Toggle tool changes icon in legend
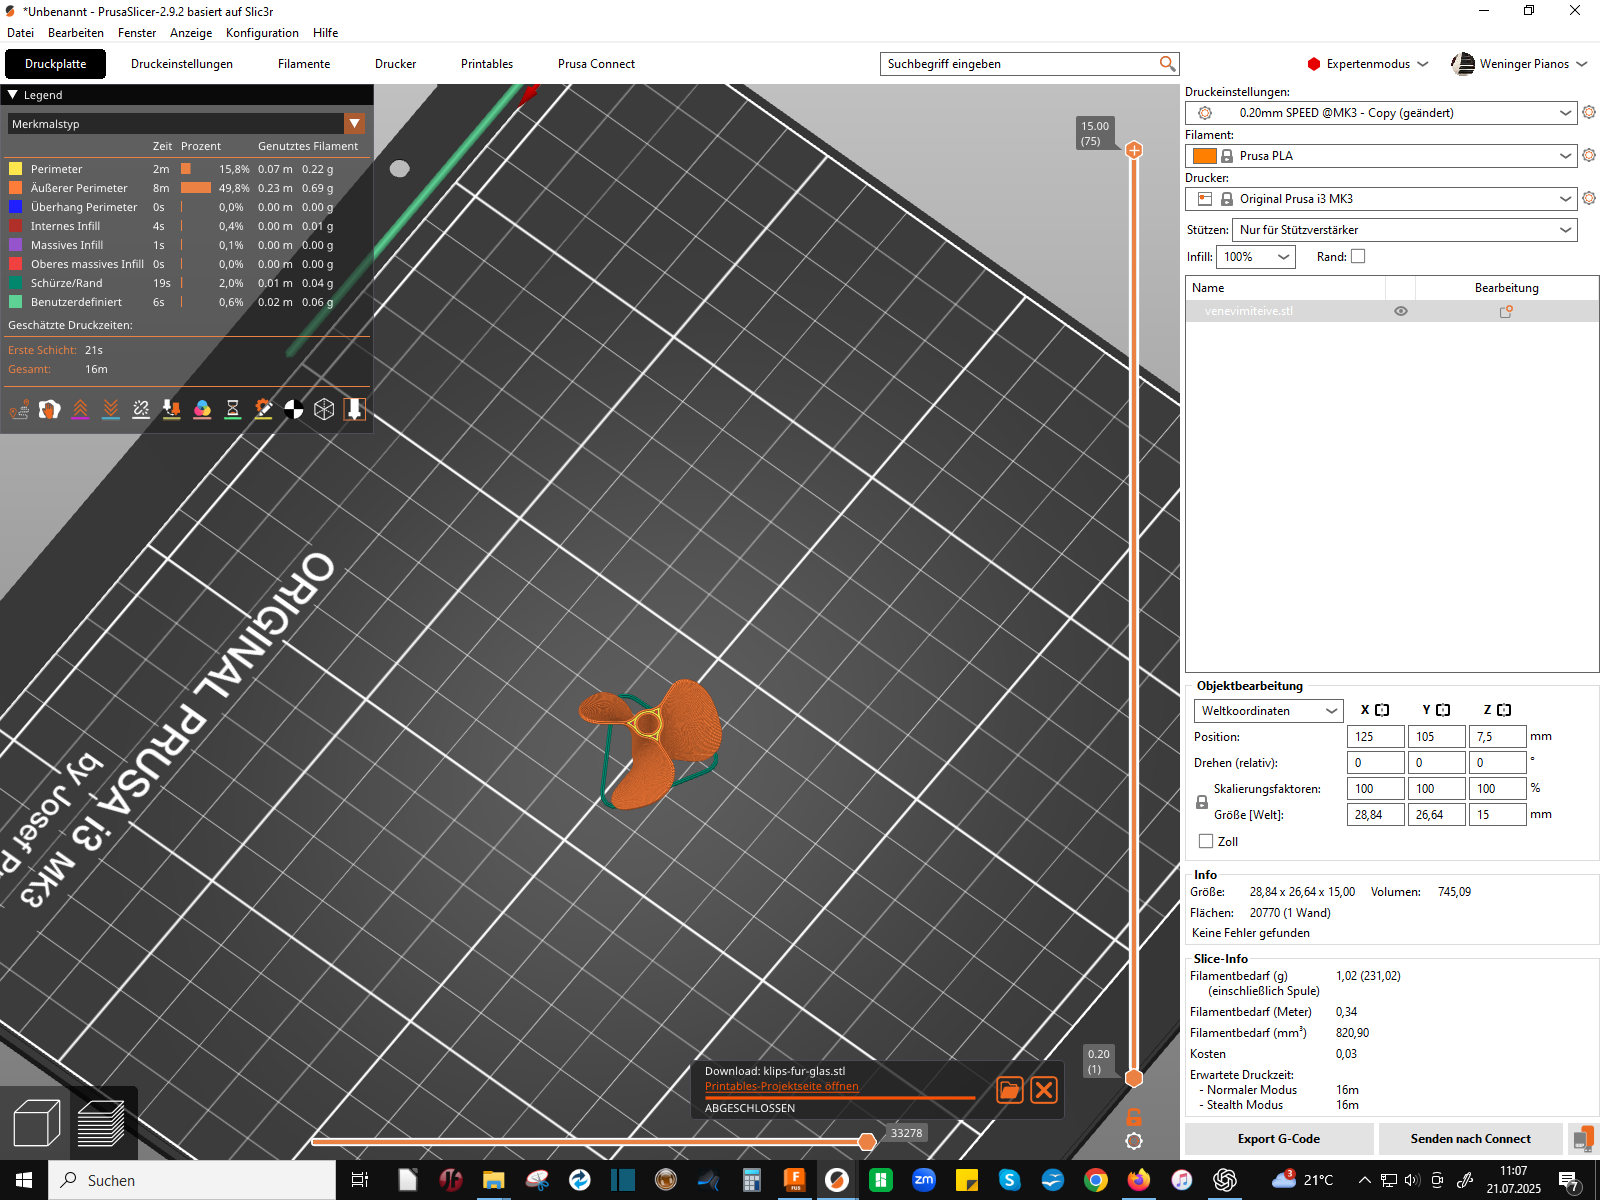 (172, 409)
